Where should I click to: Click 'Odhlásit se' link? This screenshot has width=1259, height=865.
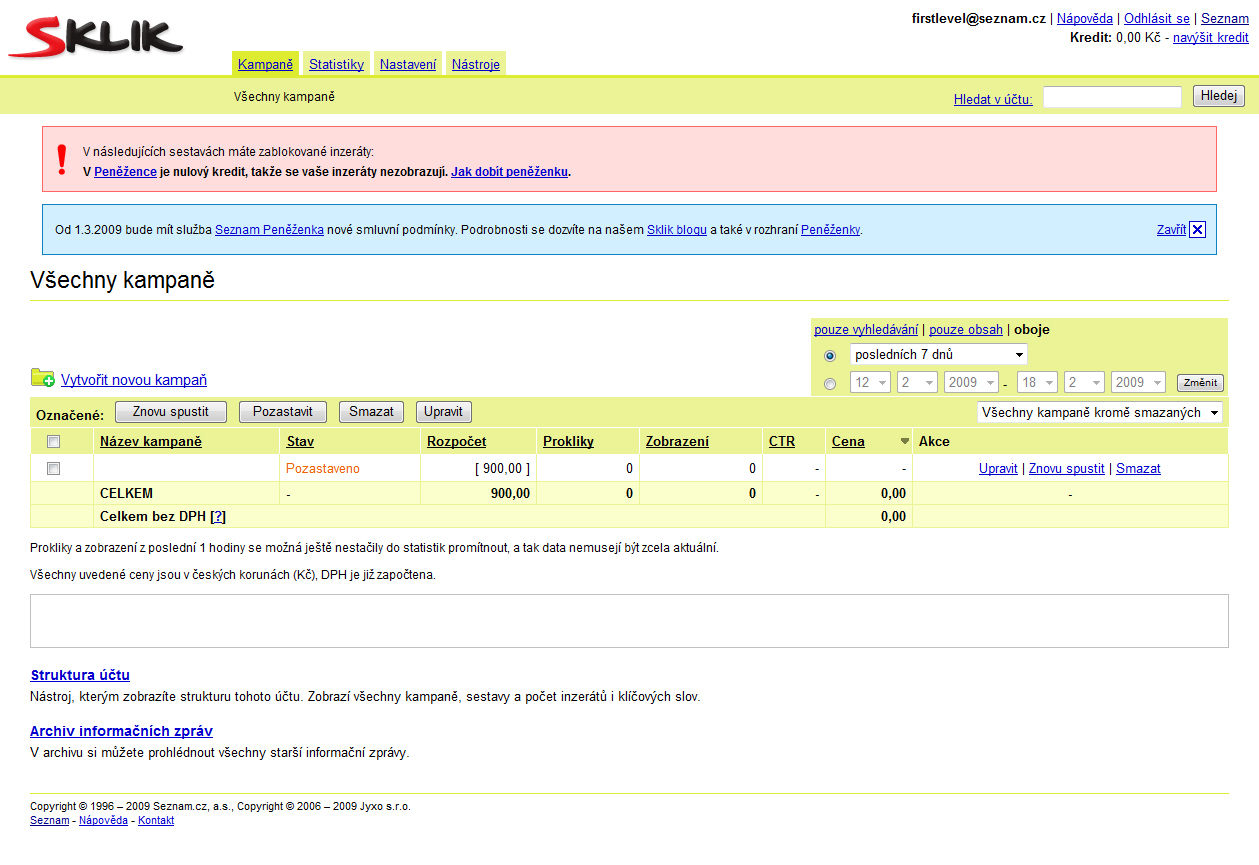(1157, 19)
